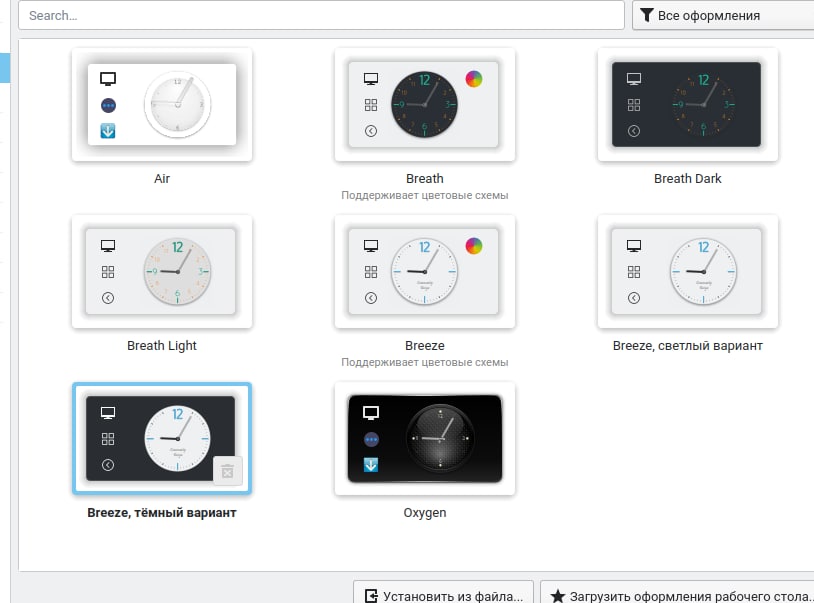Open the Все оформления filter dropdown
This screenshot has width=814, height=603.
[723, 15]
